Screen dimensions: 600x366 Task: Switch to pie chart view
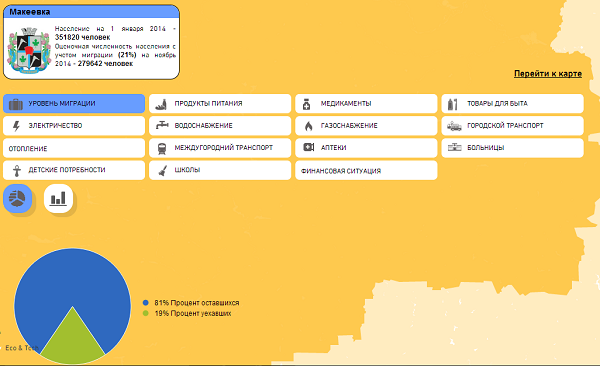(x=18, y=198)
